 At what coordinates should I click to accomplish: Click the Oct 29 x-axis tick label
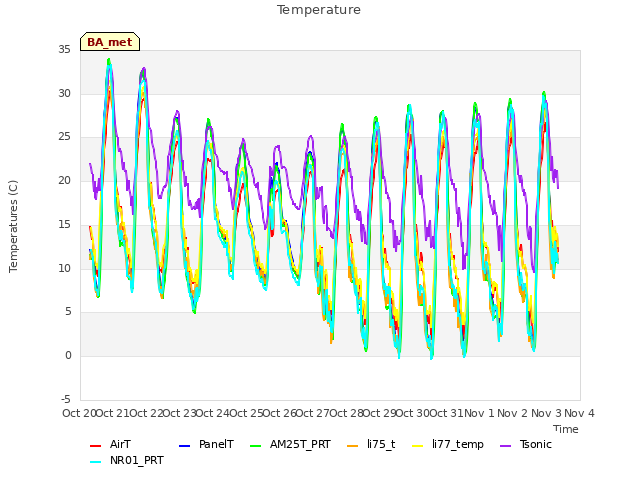click(380, 413)
